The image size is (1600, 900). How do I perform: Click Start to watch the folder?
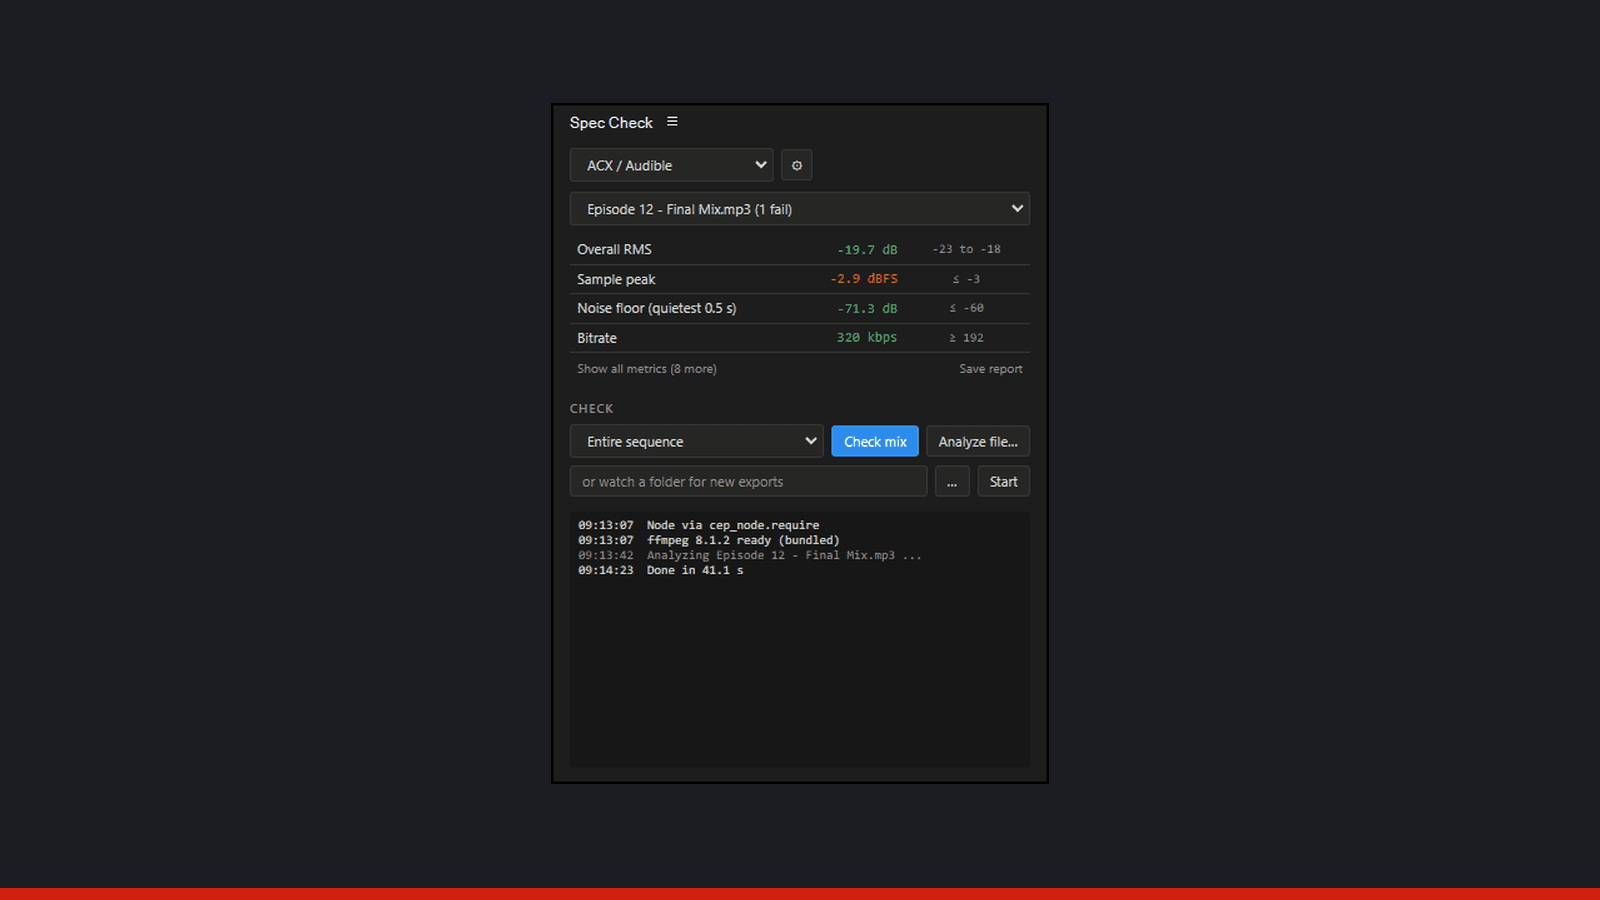point(1003,481)
